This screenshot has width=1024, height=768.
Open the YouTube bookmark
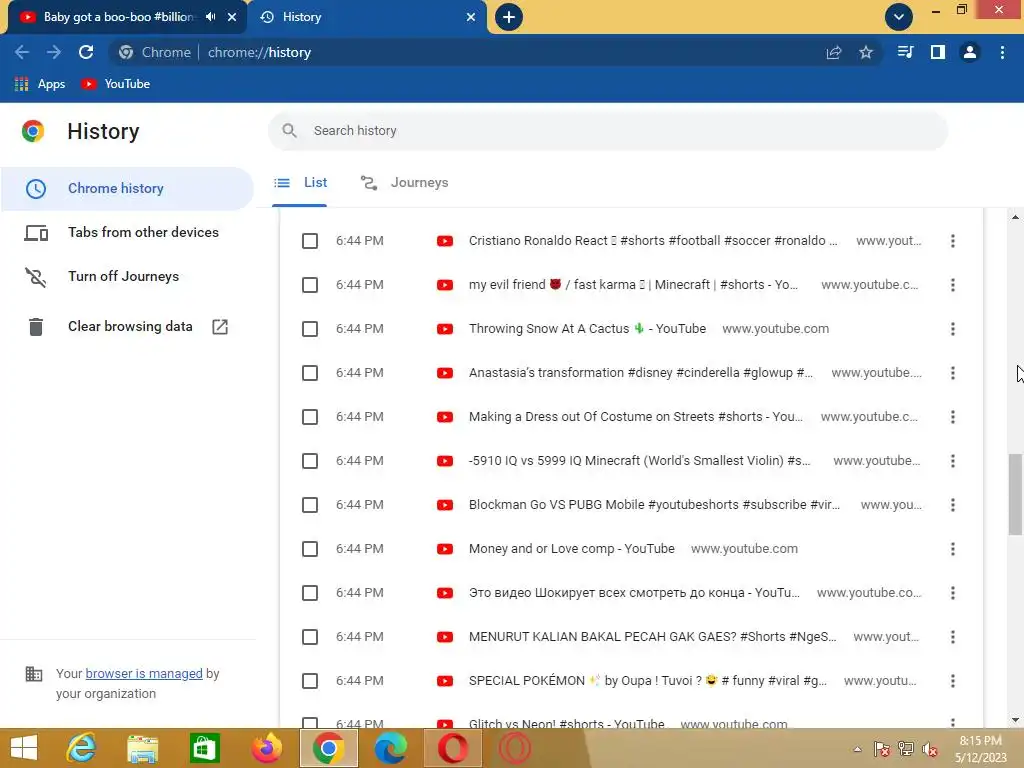[116, 84]
